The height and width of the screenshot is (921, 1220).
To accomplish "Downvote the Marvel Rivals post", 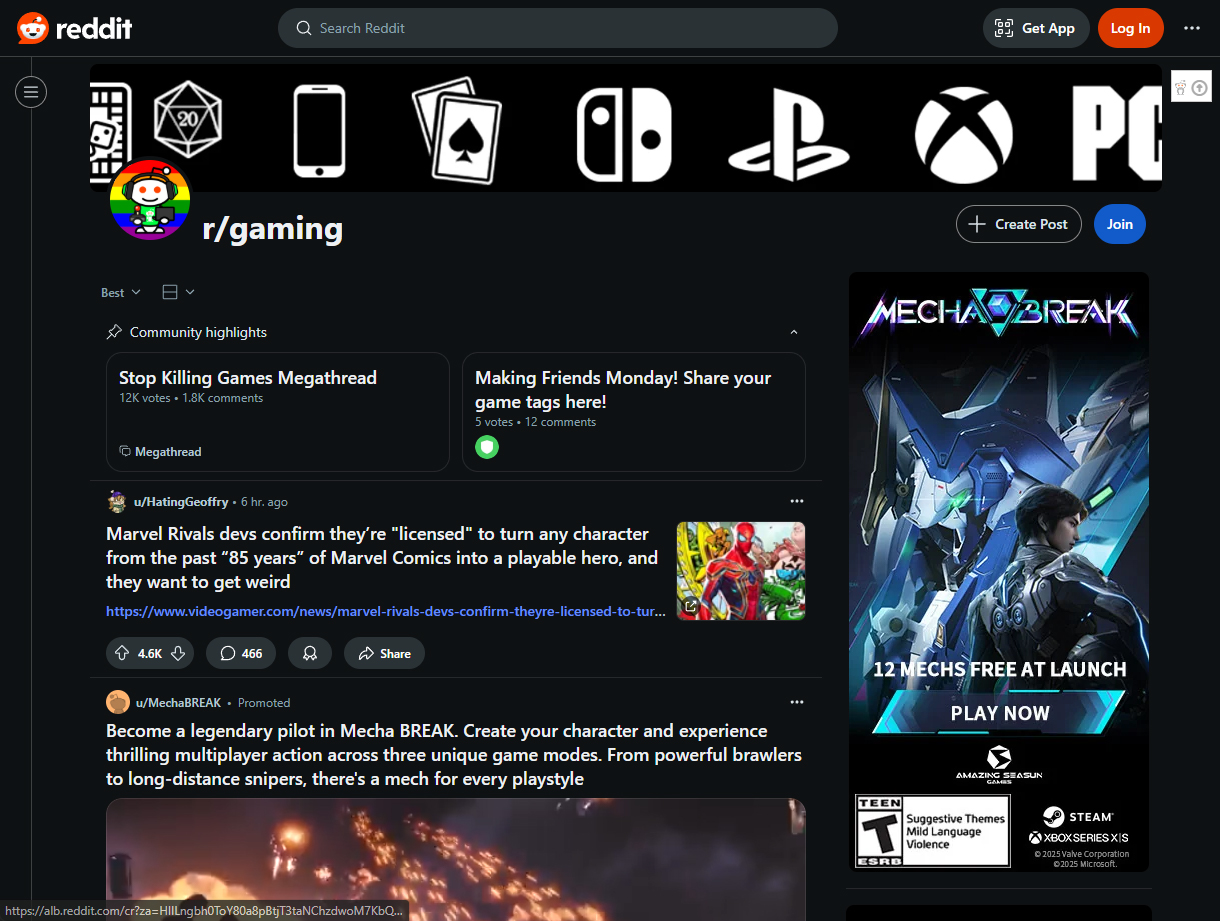I will pos(178,653).
